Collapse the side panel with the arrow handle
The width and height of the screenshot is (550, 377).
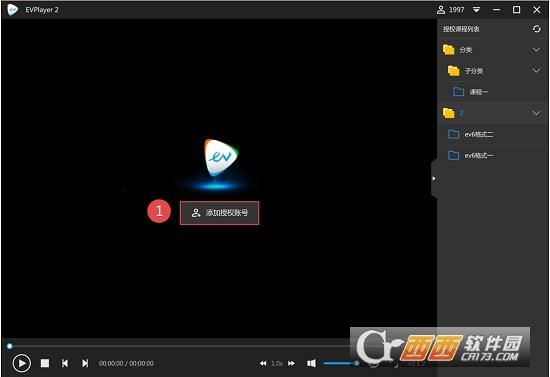434,179
